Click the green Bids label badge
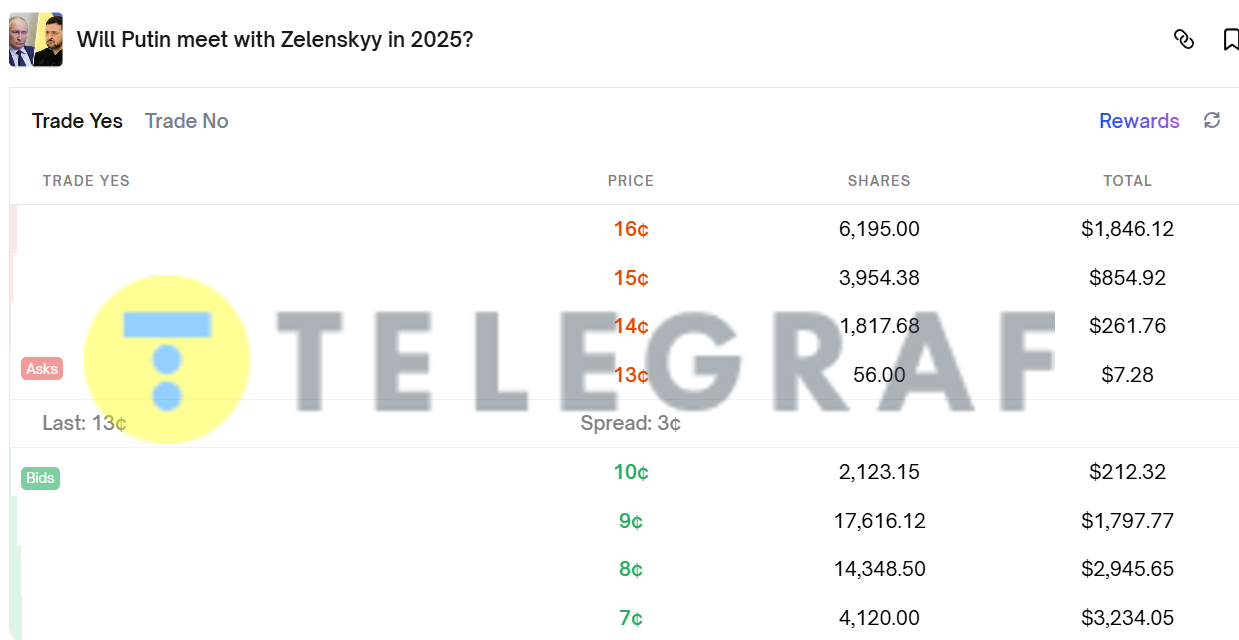This screenshot has width=1239, height=640. click(x=40, y=478)
